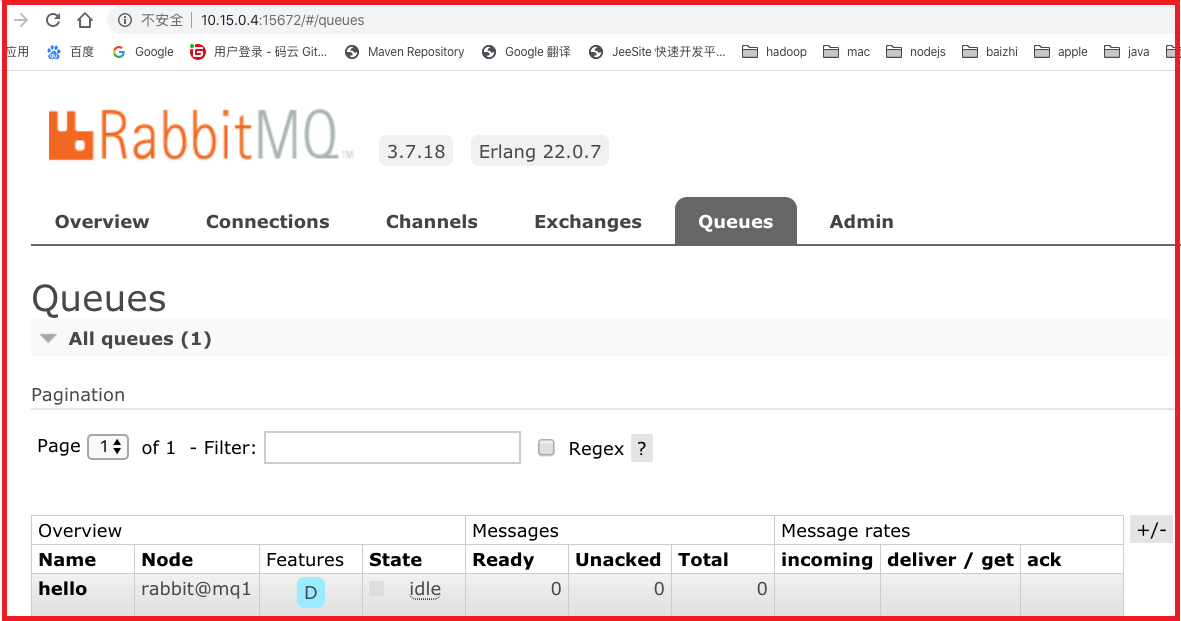Click the durable D feature badge
The width and height of the screenshot is (1181, 621).
(310, 592)
